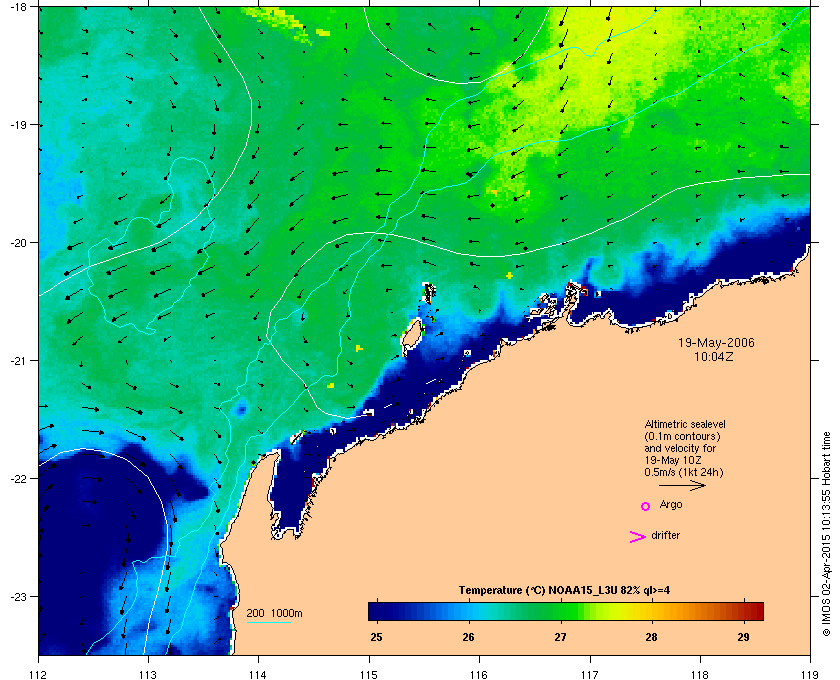Click the '19-May 10Z' caption line
This screenshot has width=840, height=680.
673,460
